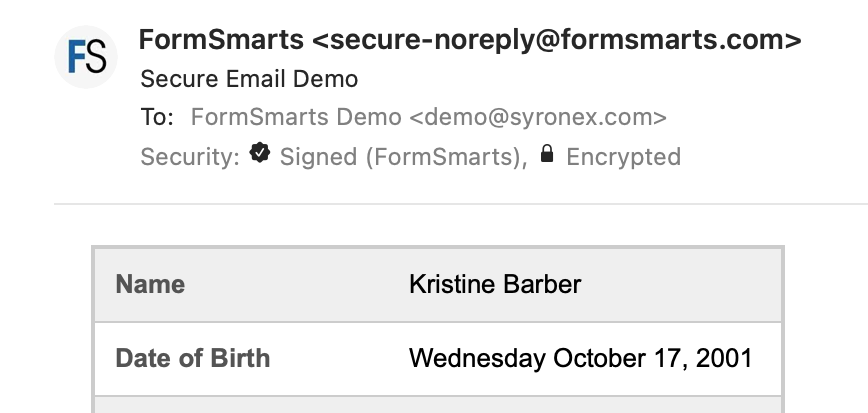Image resolution: width=868 pixels, height=413 pixels.
Task: Click the header divider line
Action: pos(461,204)
